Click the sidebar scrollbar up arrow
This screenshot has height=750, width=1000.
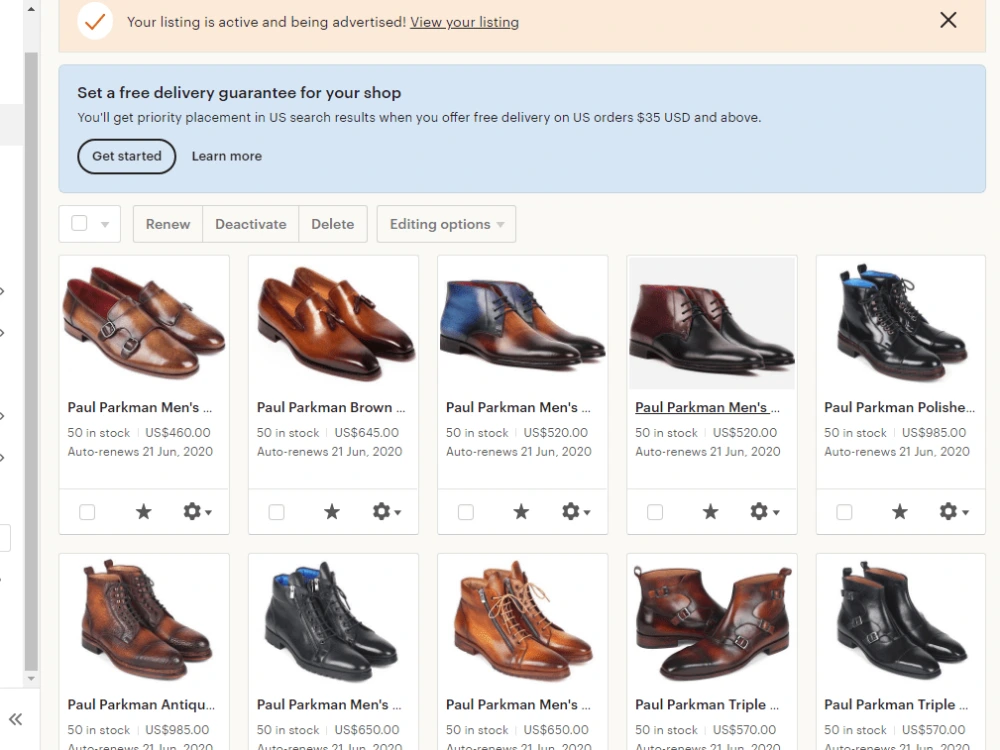coord(31,9)
